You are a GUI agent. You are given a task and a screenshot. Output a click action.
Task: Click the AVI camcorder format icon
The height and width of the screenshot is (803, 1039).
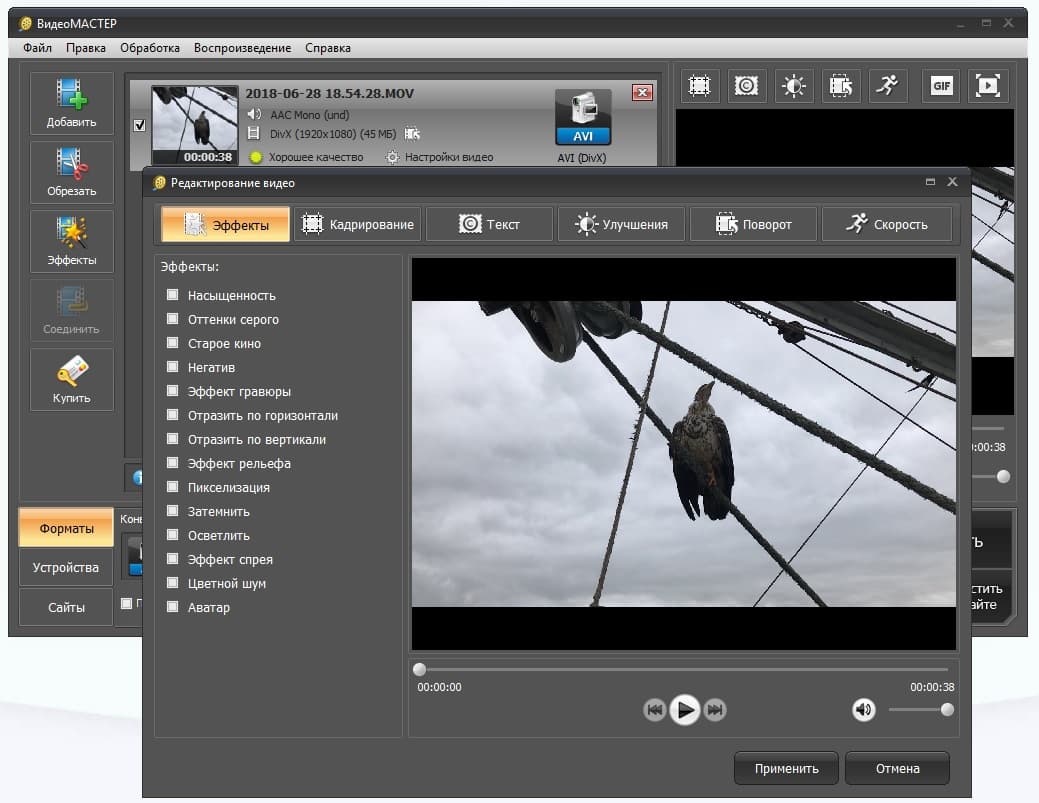tap(583, 117)
